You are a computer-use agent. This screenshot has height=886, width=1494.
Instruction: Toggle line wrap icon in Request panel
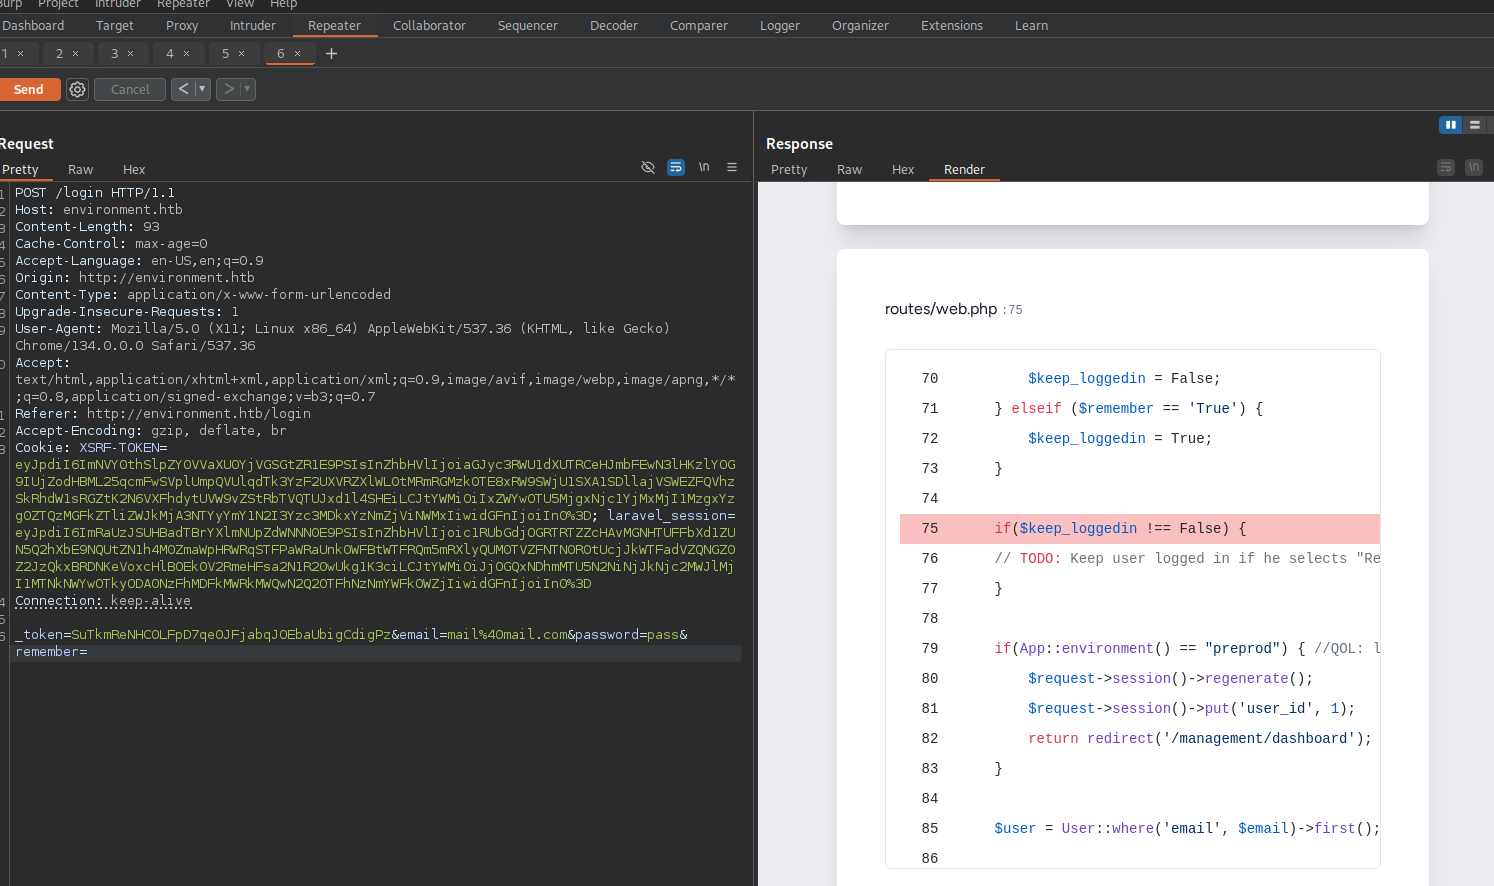(x=676, y=167)
